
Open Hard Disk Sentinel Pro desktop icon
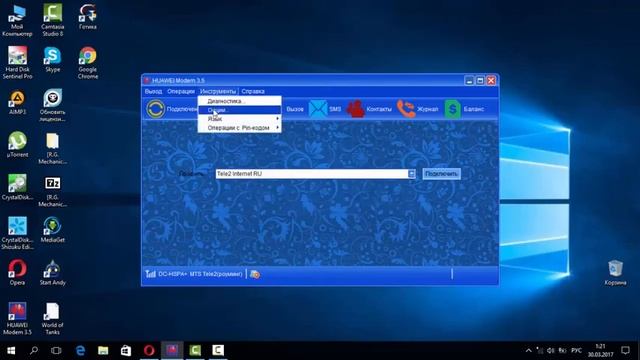(17, 62)
